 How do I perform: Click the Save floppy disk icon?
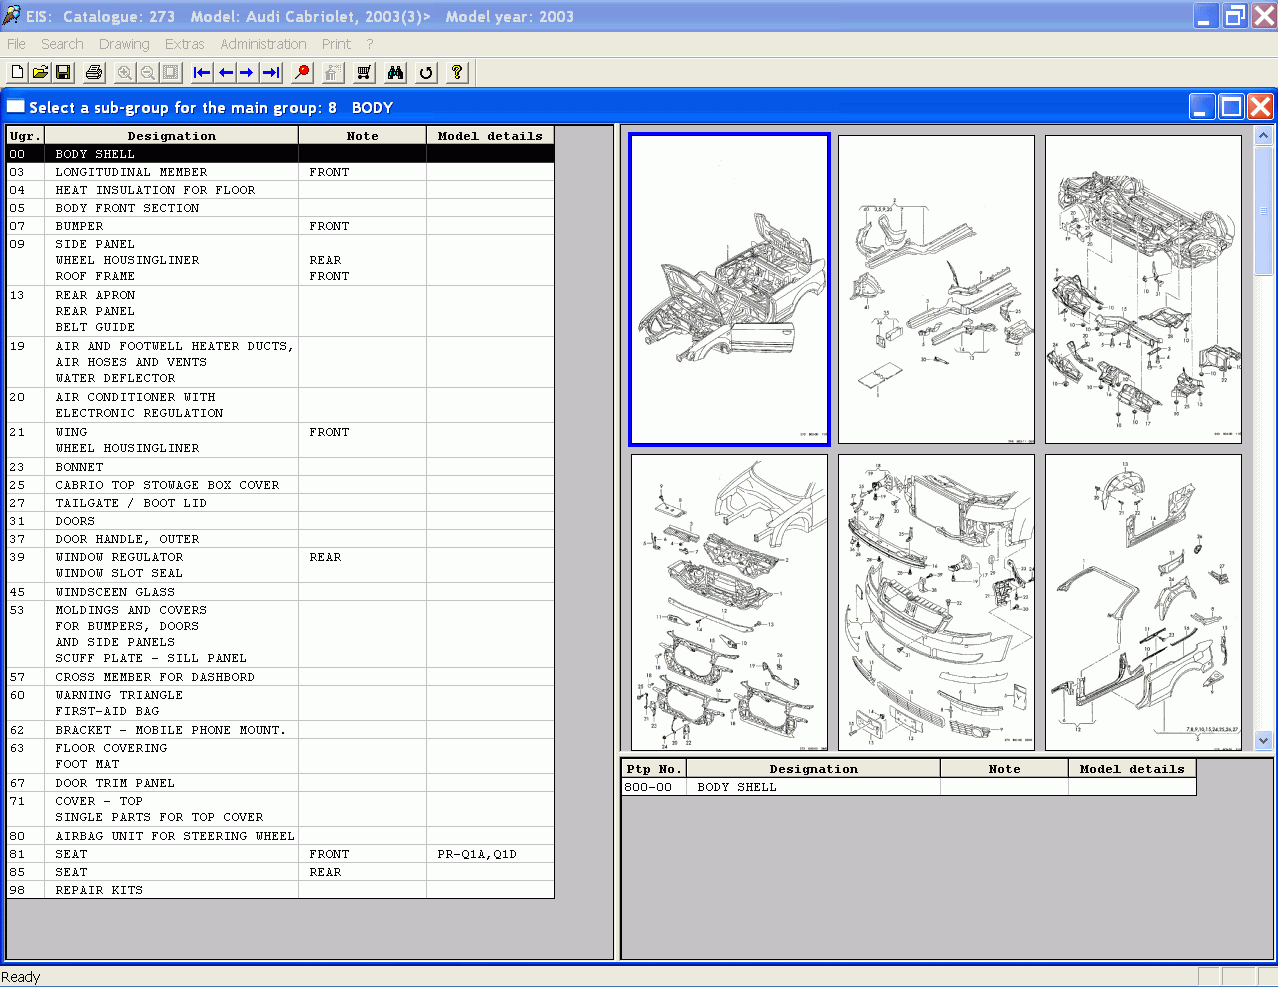[x=63, y=72]
